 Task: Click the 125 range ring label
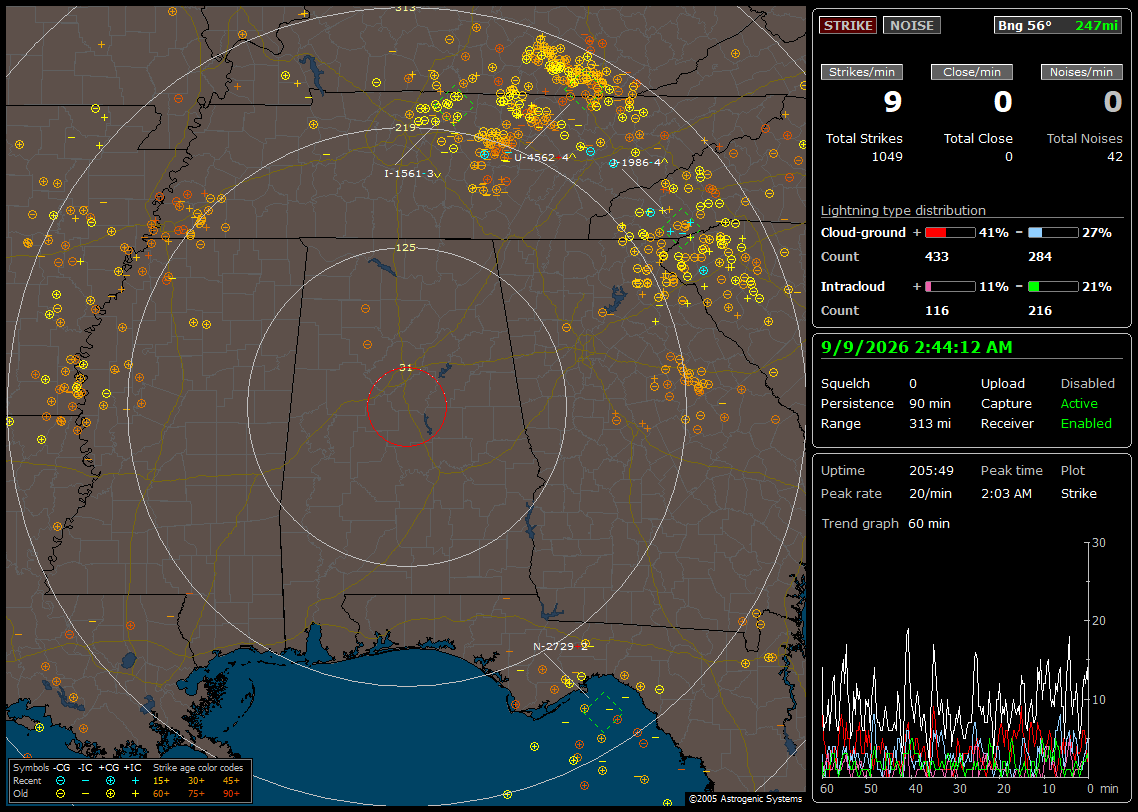[406, 247]
